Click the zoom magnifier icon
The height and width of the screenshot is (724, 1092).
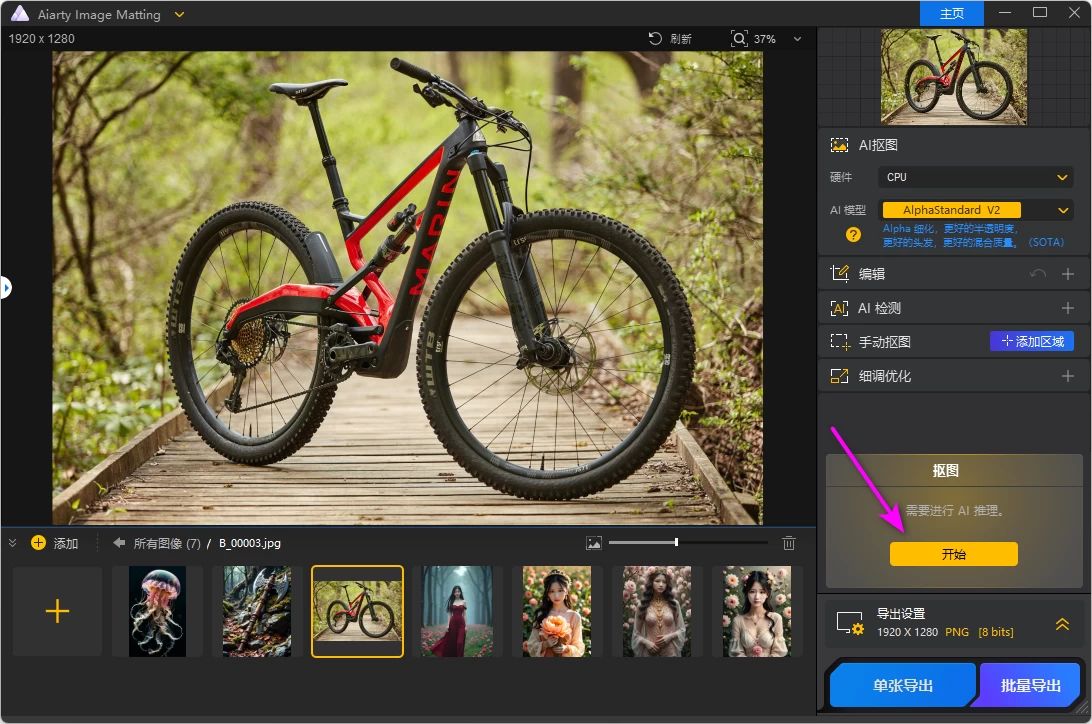click(x=738, y=38)
